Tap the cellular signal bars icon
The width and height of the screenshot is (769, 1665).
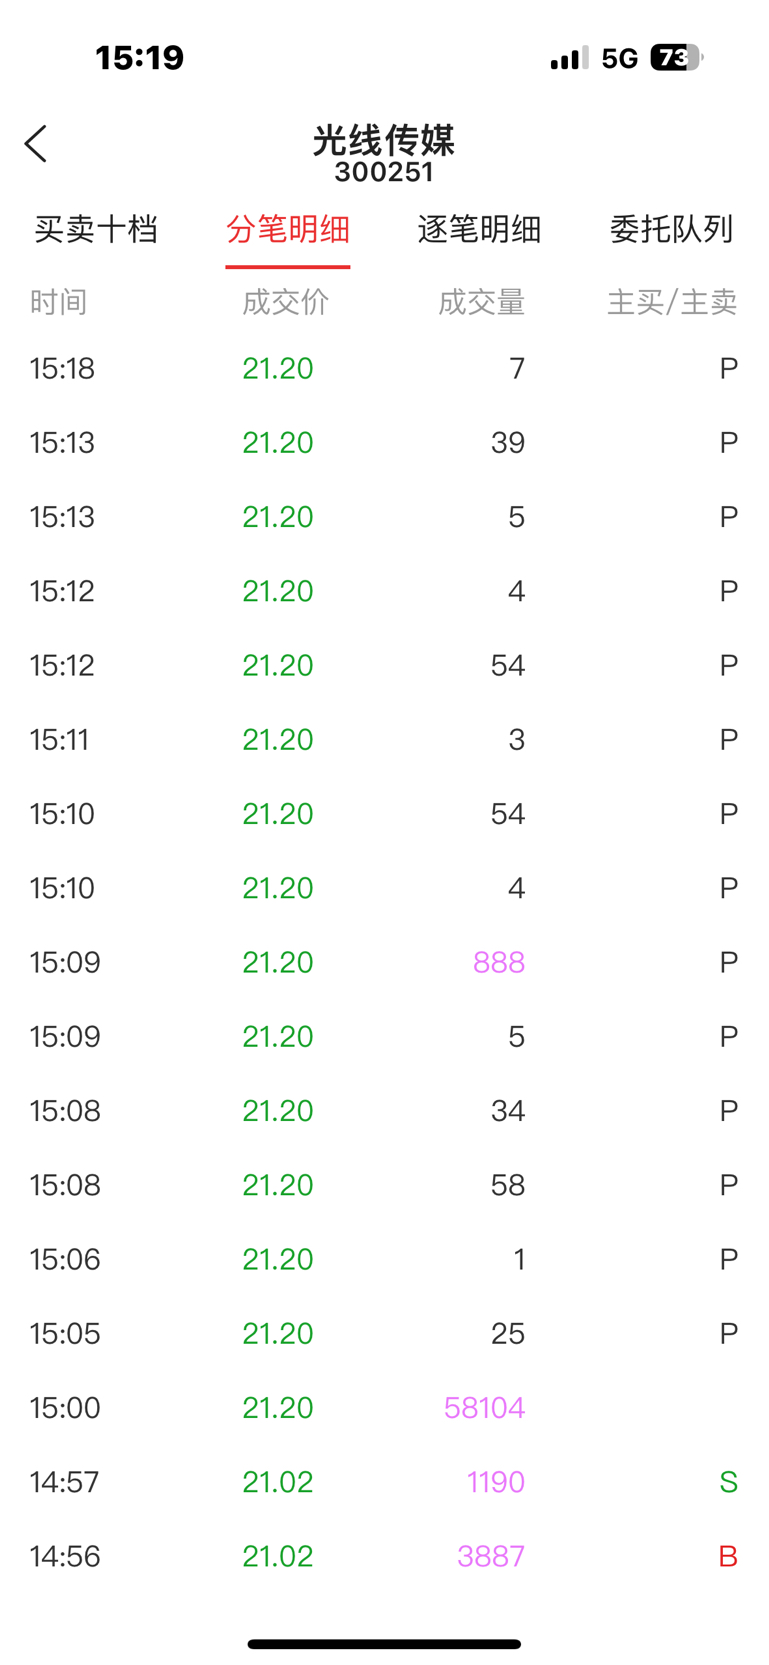(569, 58)
